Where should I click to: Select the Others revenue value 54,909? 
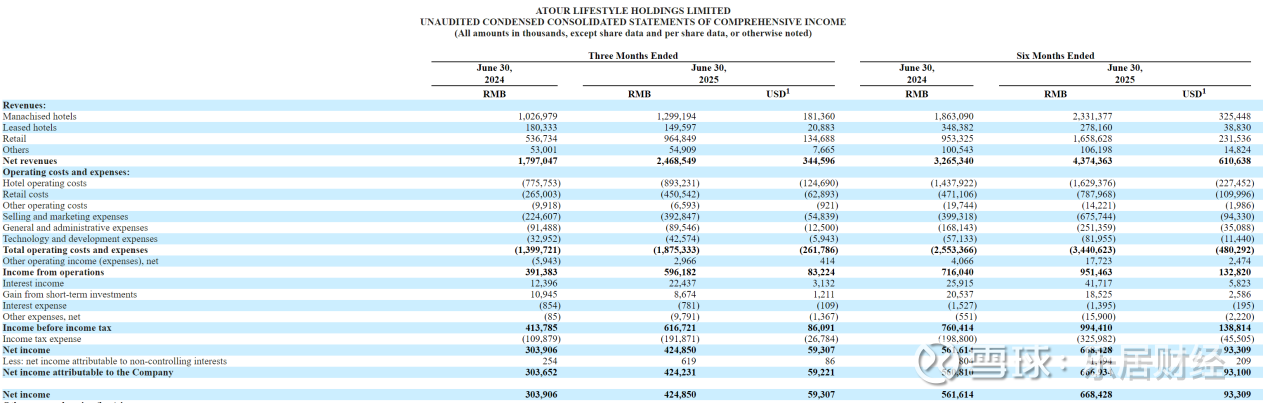click(x=683, y=150)
